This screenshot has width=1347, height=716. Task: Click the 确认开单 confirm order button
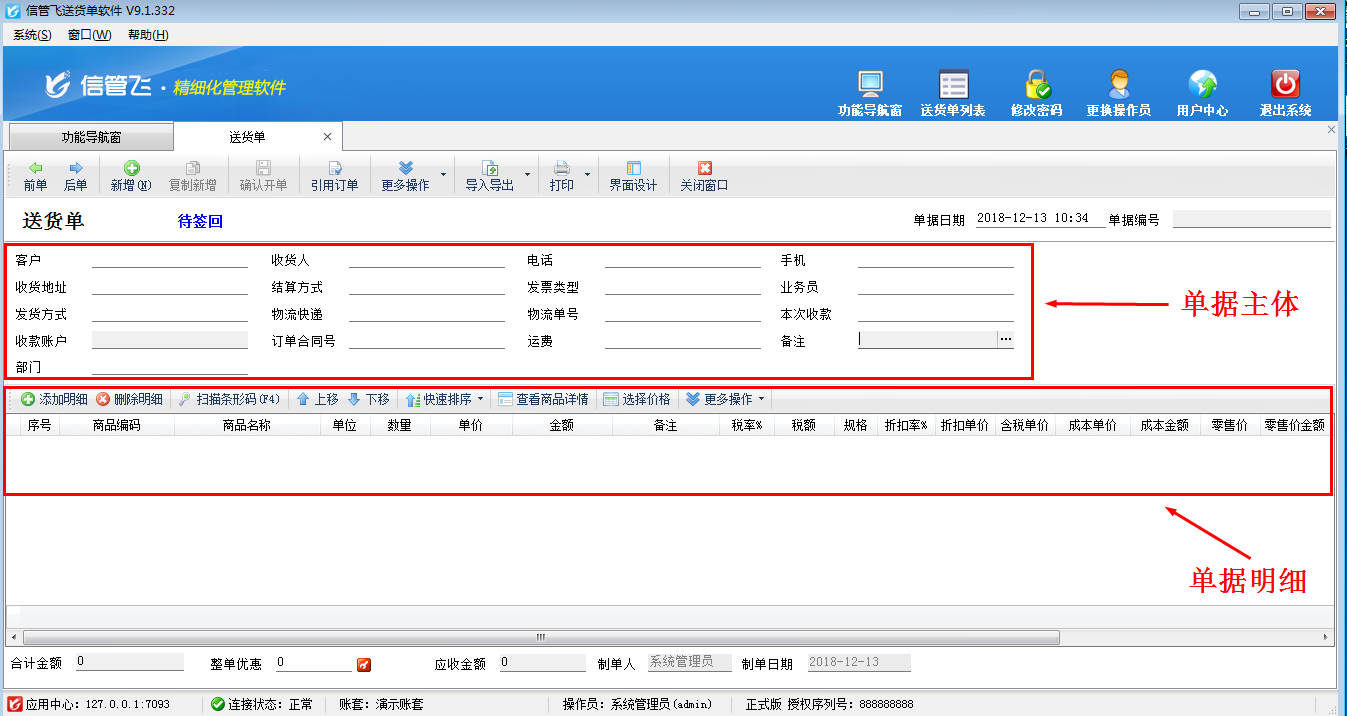click(263, 175)
